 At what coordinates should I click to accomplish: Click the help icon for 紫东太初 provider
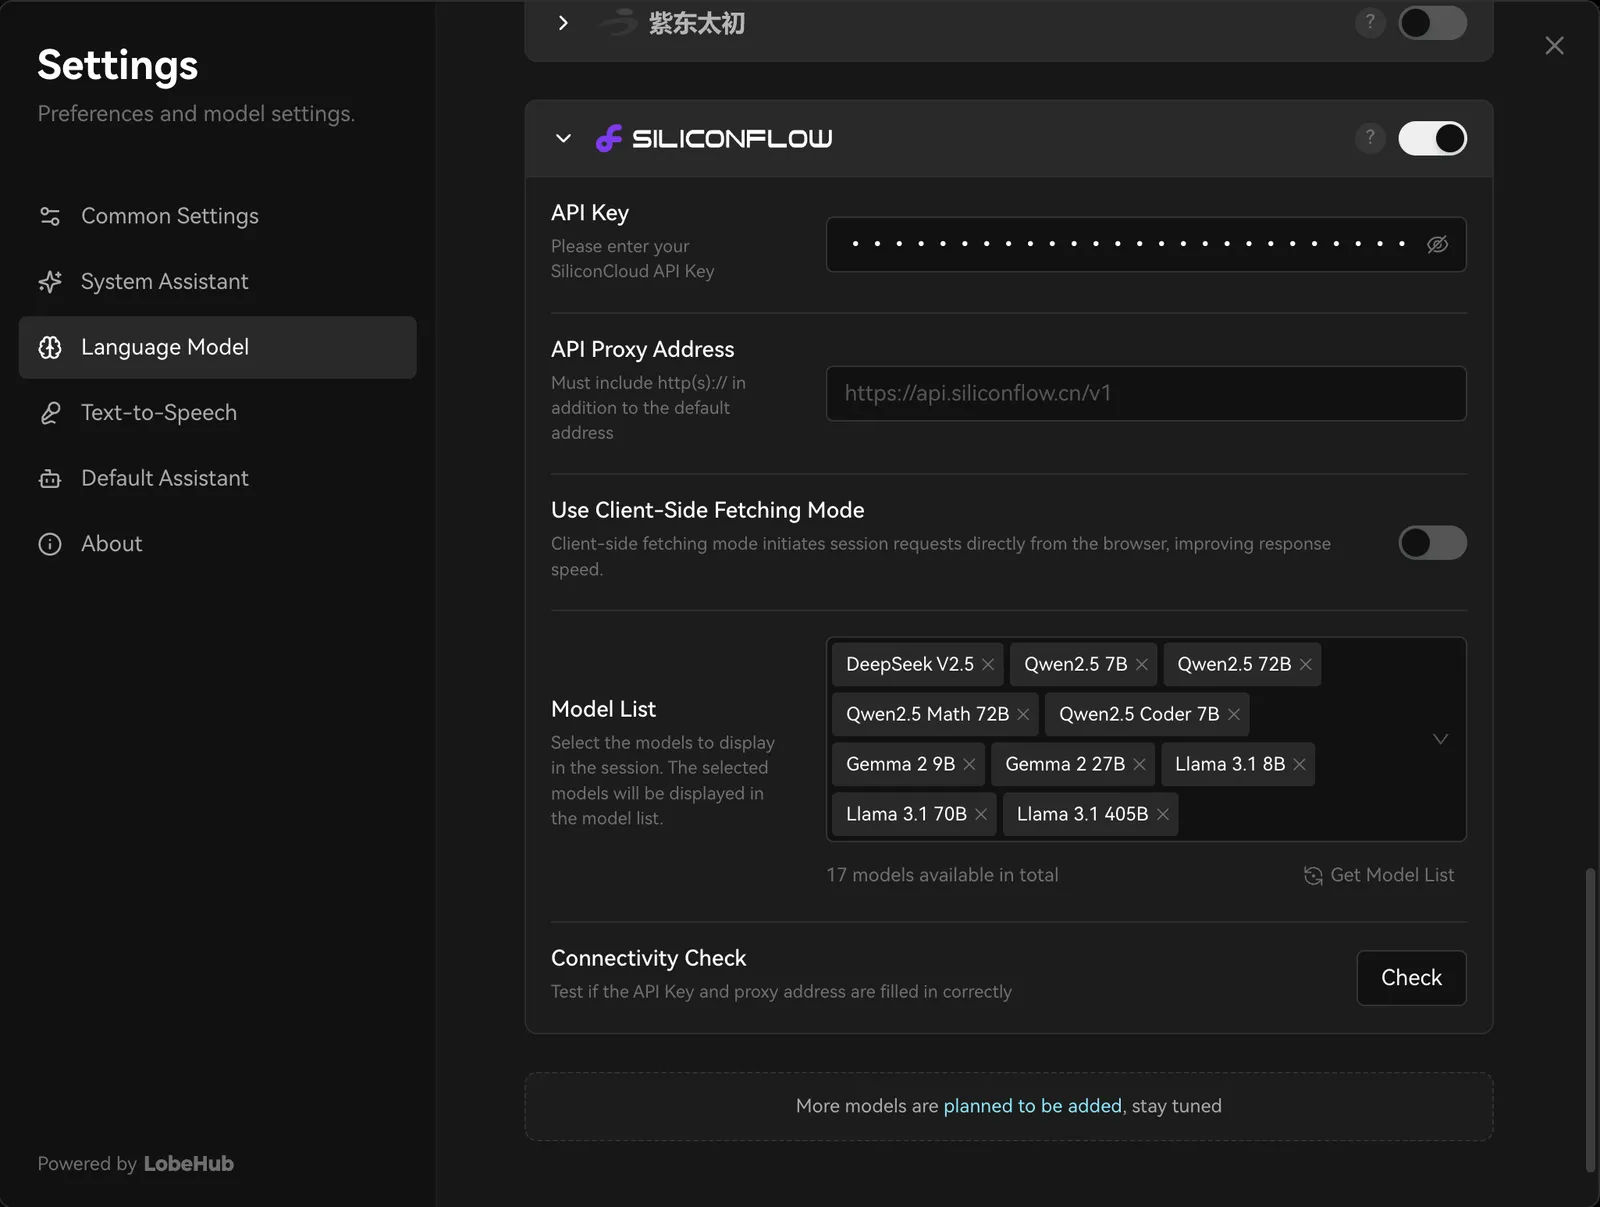(1370, 22)
